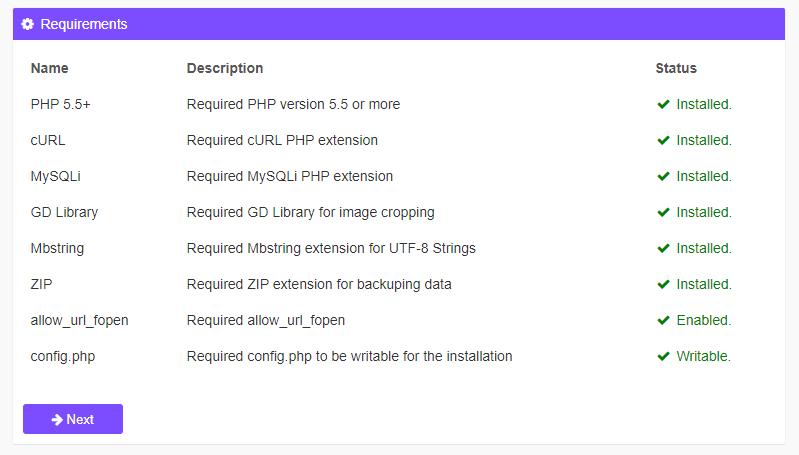Click the allow_url_fopen Enabled checkmark icon
The height and width of the screenshot is (455, 799).
point(663,320)
